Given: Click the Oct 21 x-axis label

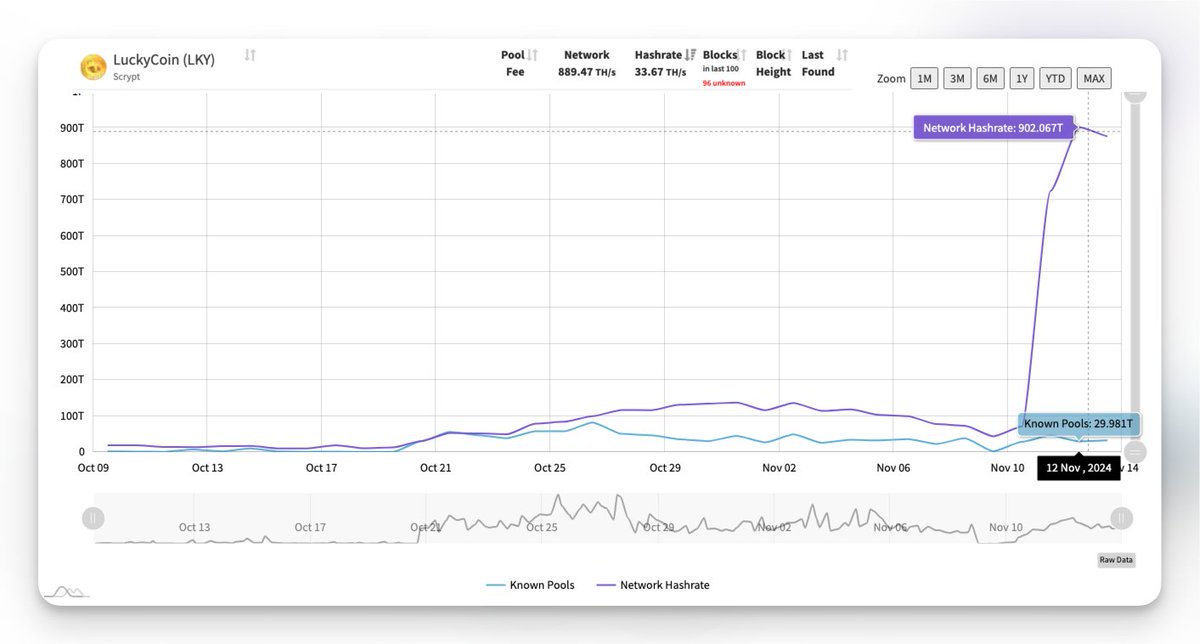Looking at the screenshot, I should 436,467.
